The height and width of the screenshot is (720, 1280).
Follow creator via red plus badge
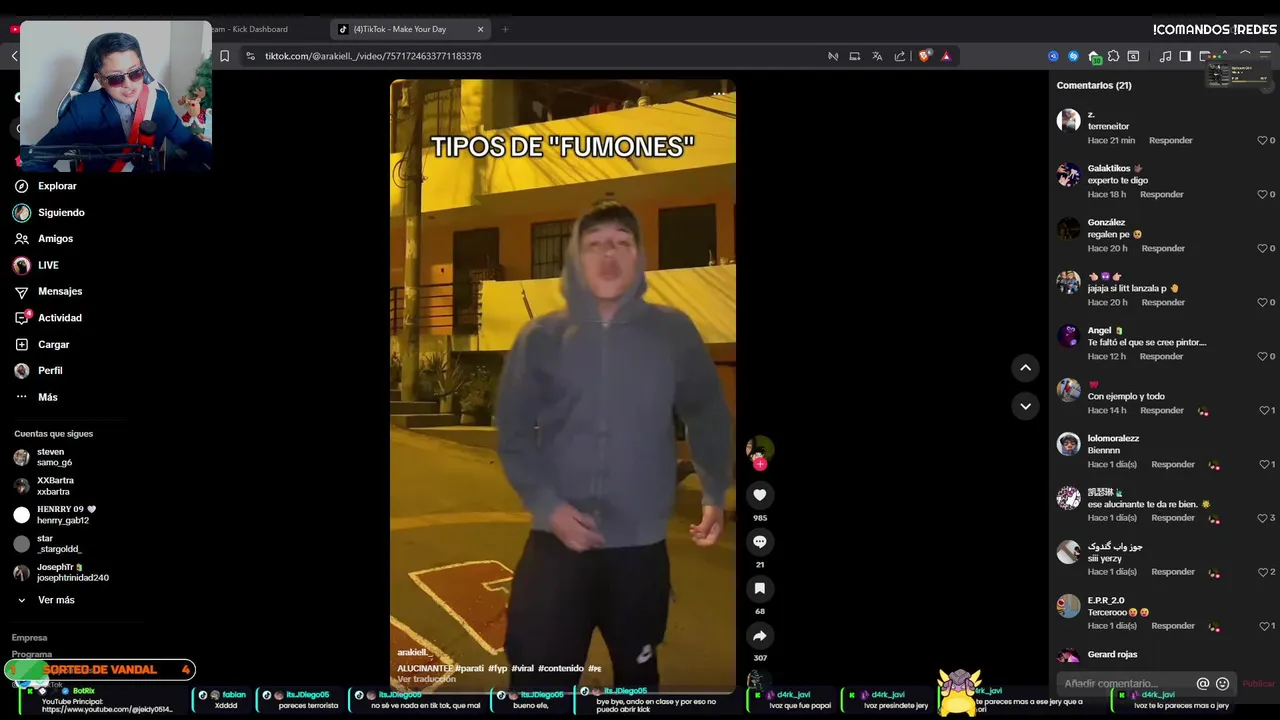(760, 464)
